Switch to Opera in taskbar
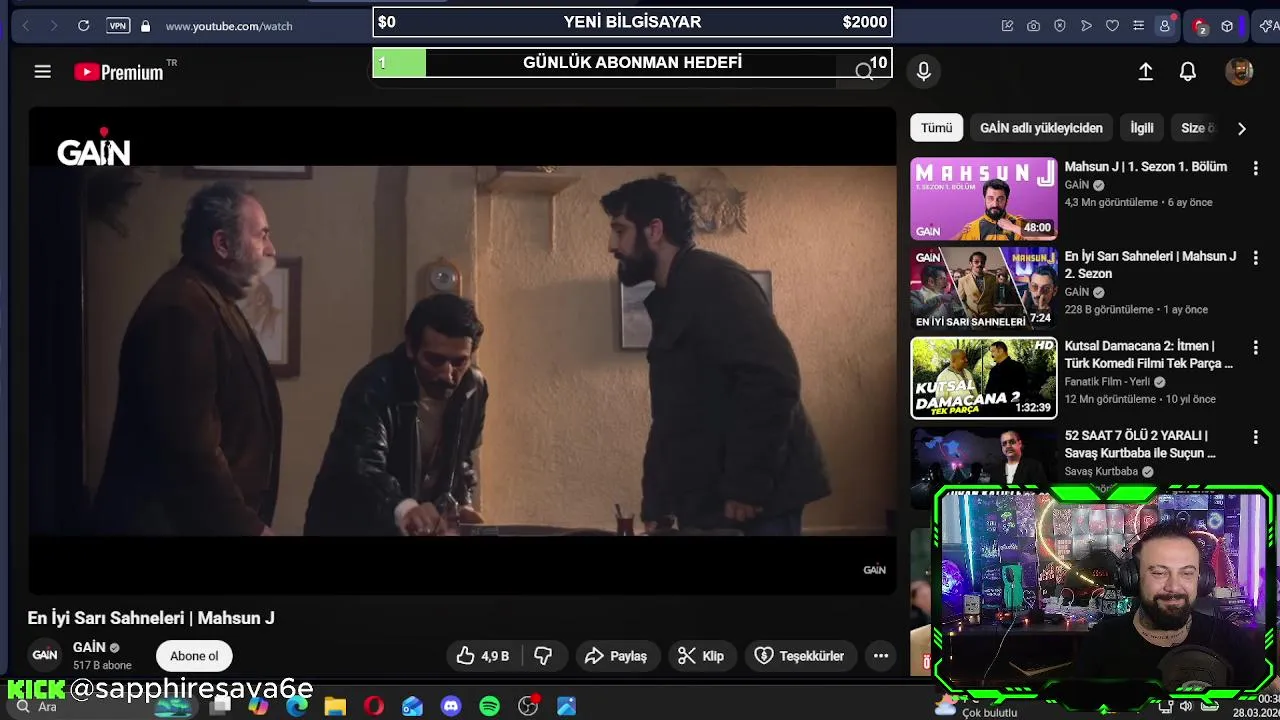Image resolution: width=1280 pixels, height=720 pixels. click(374, 706)
